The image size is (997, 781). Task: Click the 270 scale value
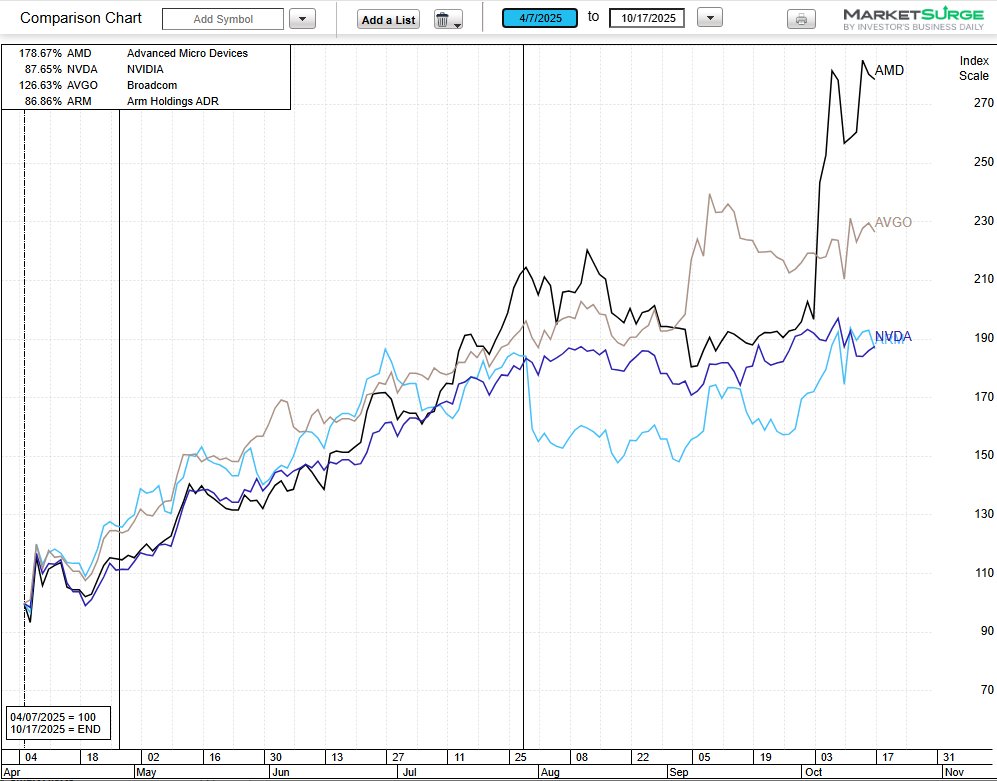tap(984, 102)
